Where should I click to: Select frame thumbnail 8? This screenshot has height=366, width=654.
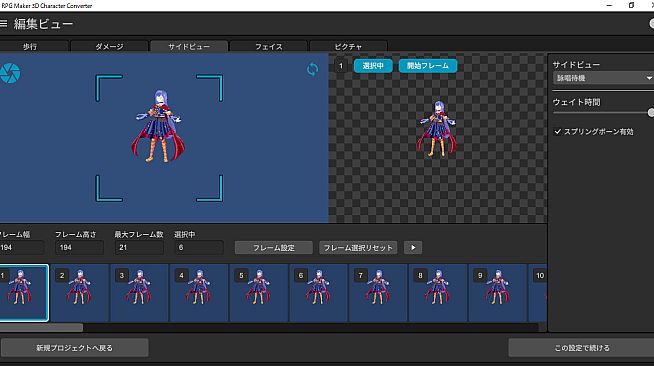pos(437,293)
